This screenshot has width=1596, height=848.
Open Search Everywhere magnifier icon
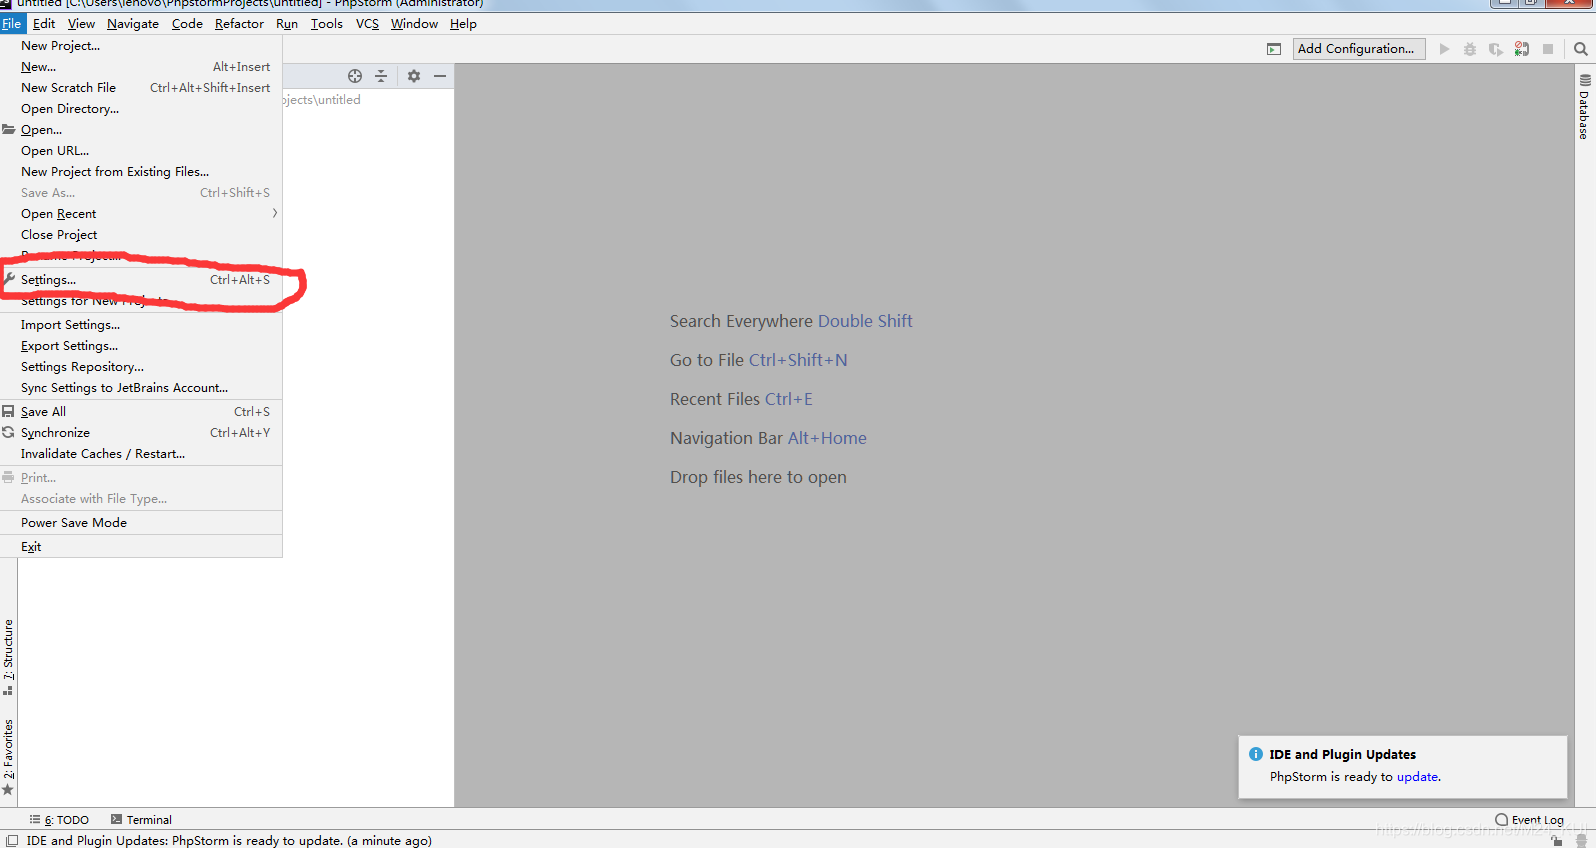tap(1581, 49)
